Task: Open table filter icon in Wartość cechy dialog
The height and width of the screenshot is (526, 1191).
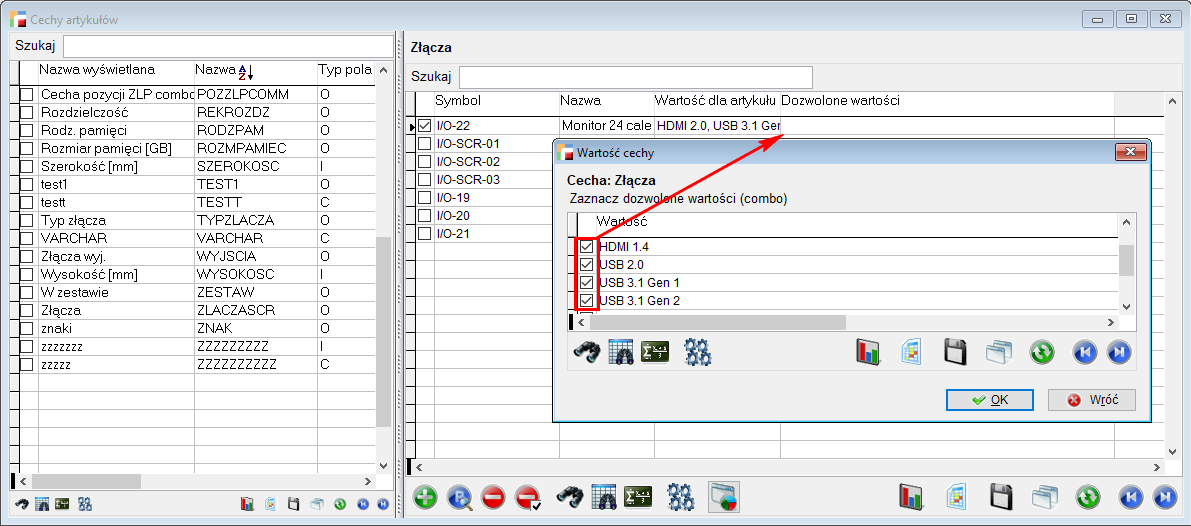Action: tap(621, 352)
